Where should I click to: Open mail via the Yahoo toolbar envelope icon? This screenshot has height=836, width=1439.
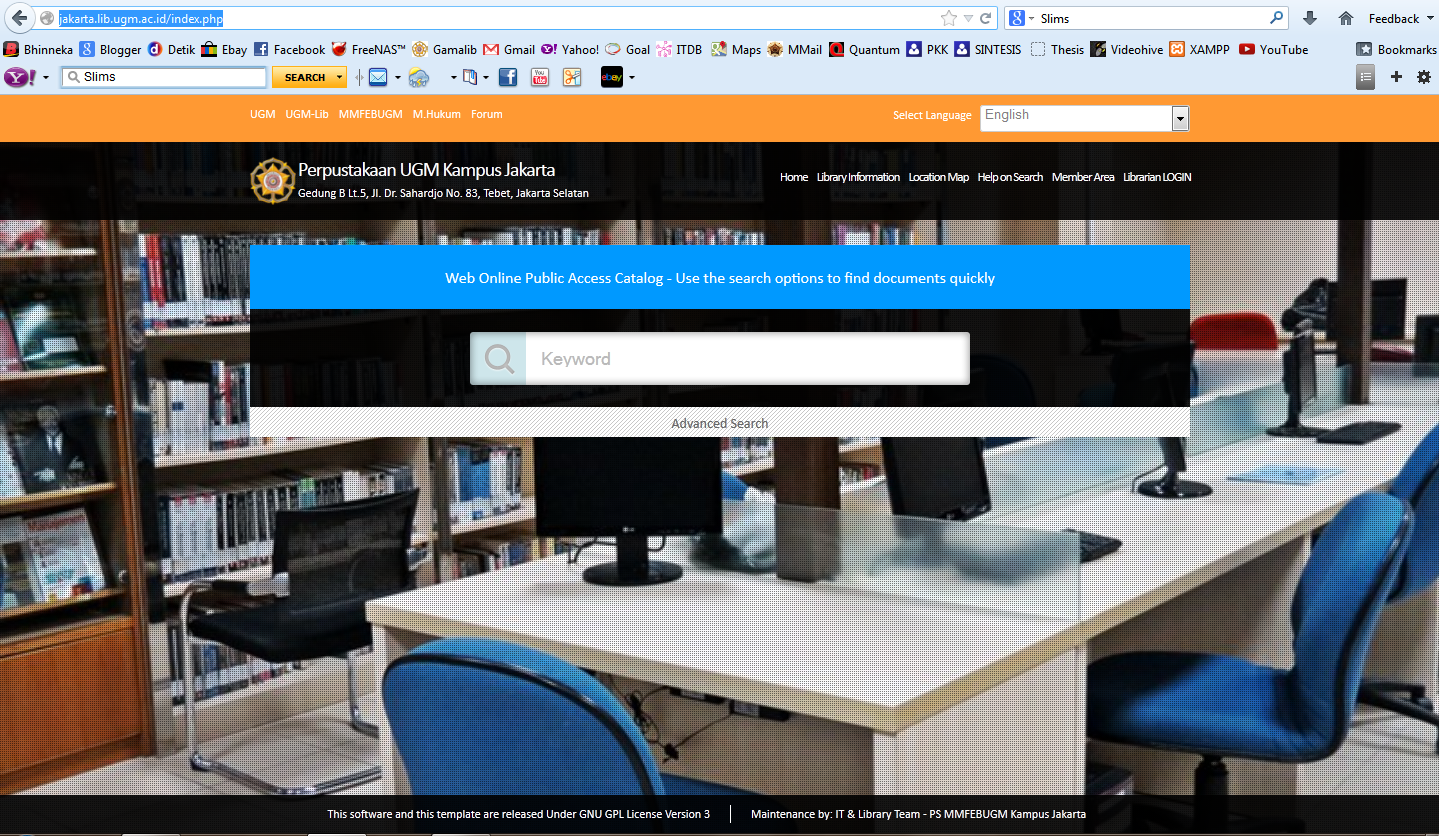tap(380, 76)
